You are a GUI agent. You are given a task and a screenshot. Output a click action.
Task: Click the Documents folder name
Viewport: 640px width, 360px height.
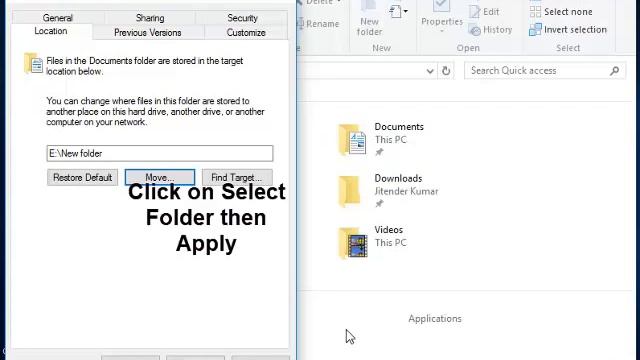pyautogui.click(x=399, y=127)
